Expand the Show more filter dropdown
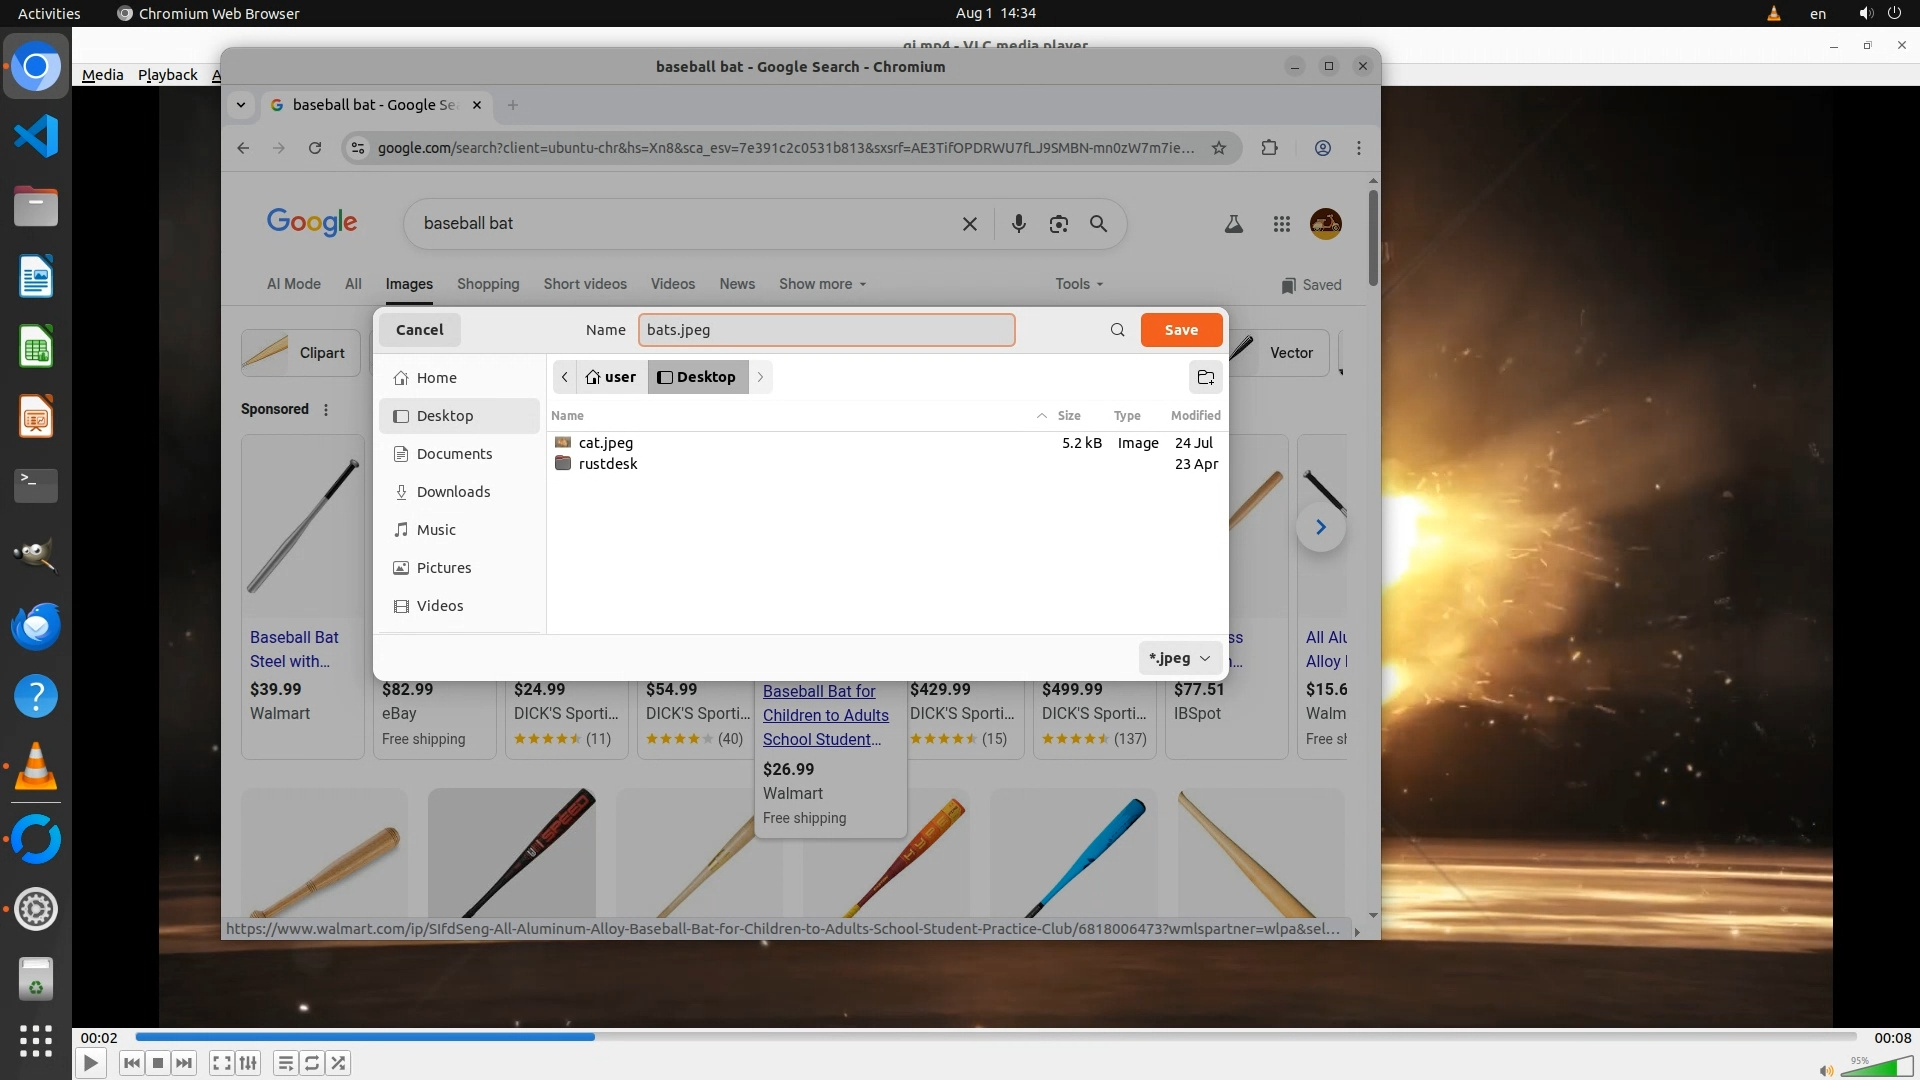This screenshot has height=1080, width=1920. pyautogui.click(x=822, y=284)
